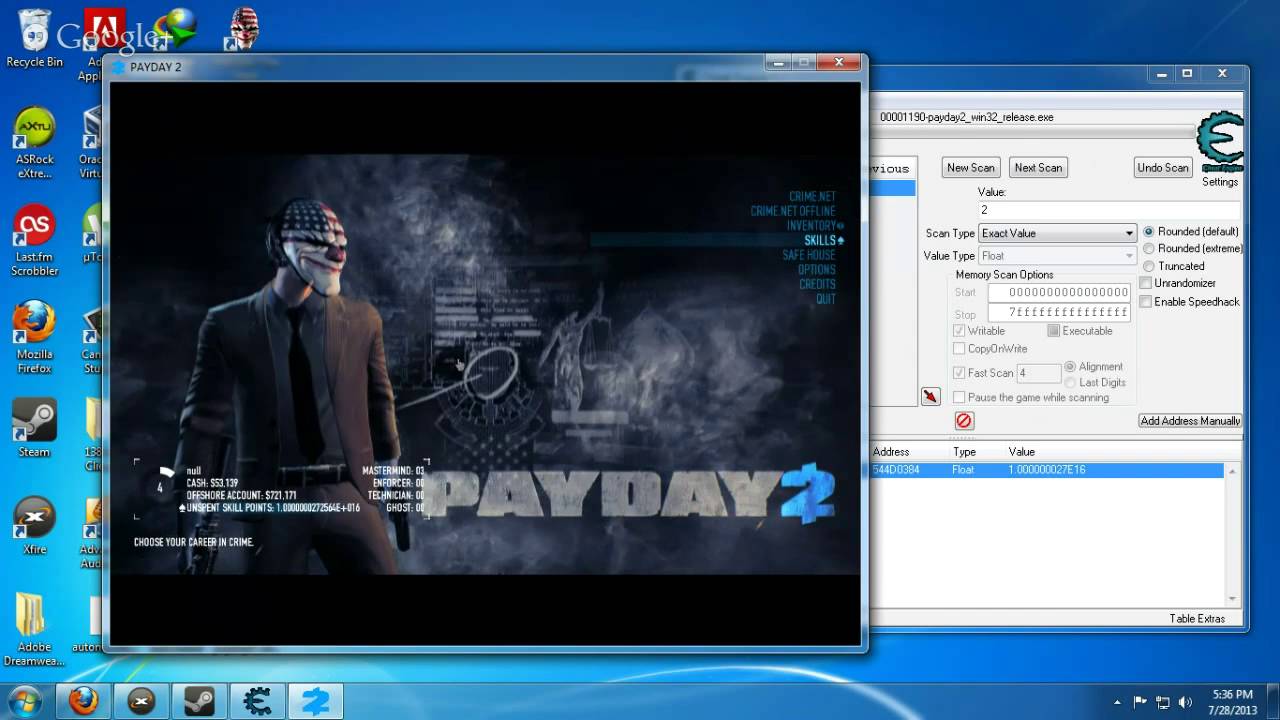This screenshot has height=720, width=1280.
Task: Select CRIME.NET OFFLINE in the game menu
Action: [x=793, y=211]
